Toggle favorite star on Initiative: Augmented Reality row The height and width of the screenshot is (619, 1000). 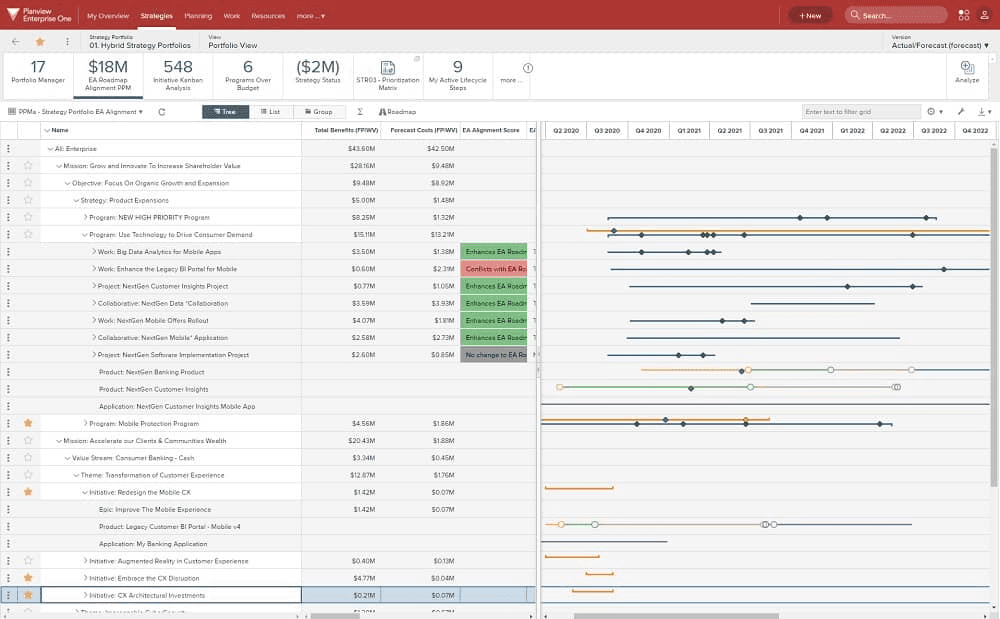point(28,561)
